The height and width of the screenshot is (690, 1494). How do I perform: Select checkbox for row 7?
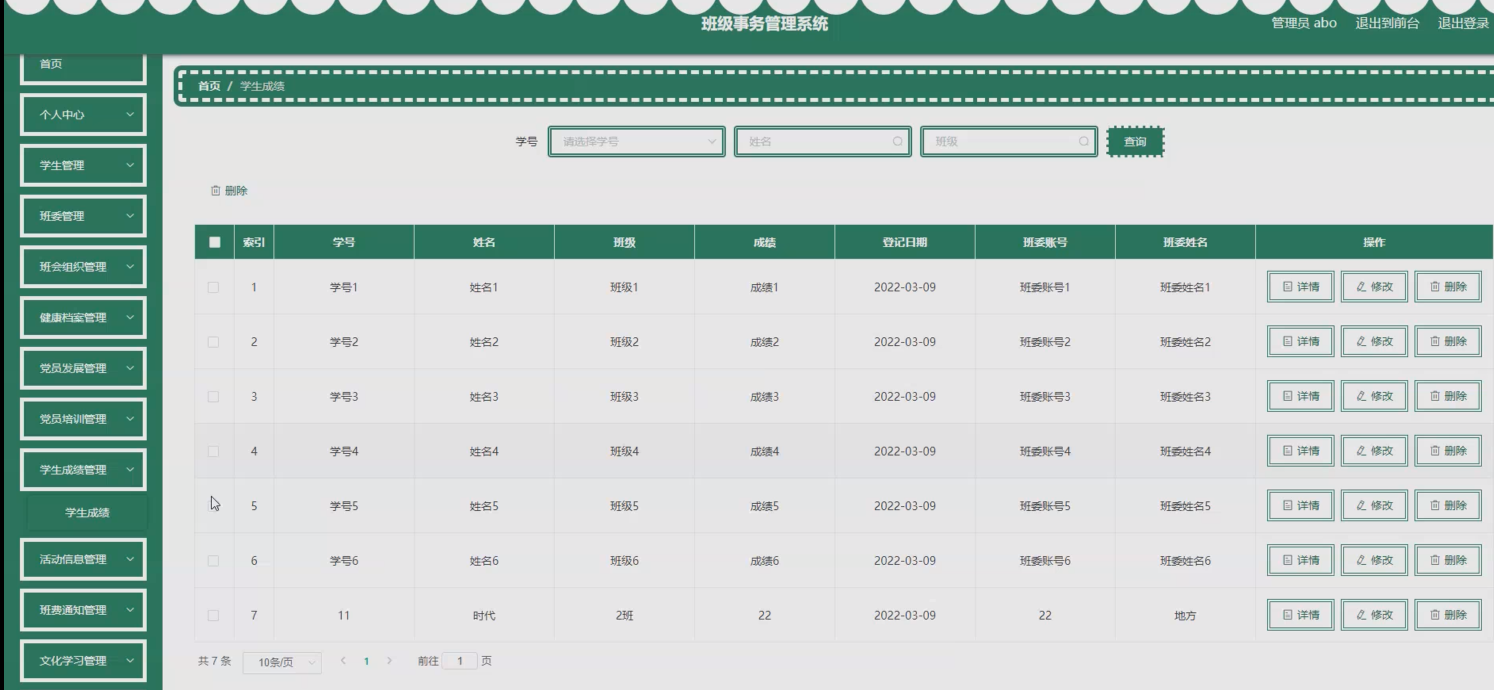[213, 615]
